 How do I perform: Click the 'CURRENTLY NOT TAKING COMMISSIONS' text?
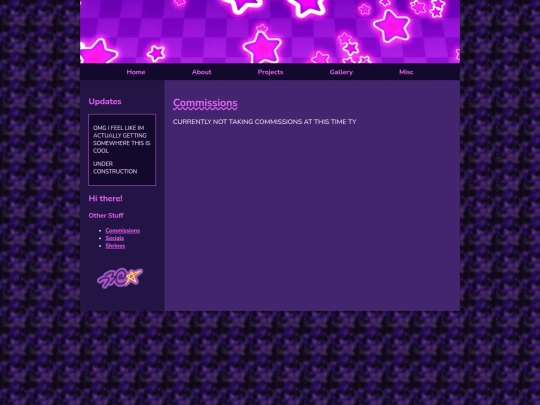[264, 122]
